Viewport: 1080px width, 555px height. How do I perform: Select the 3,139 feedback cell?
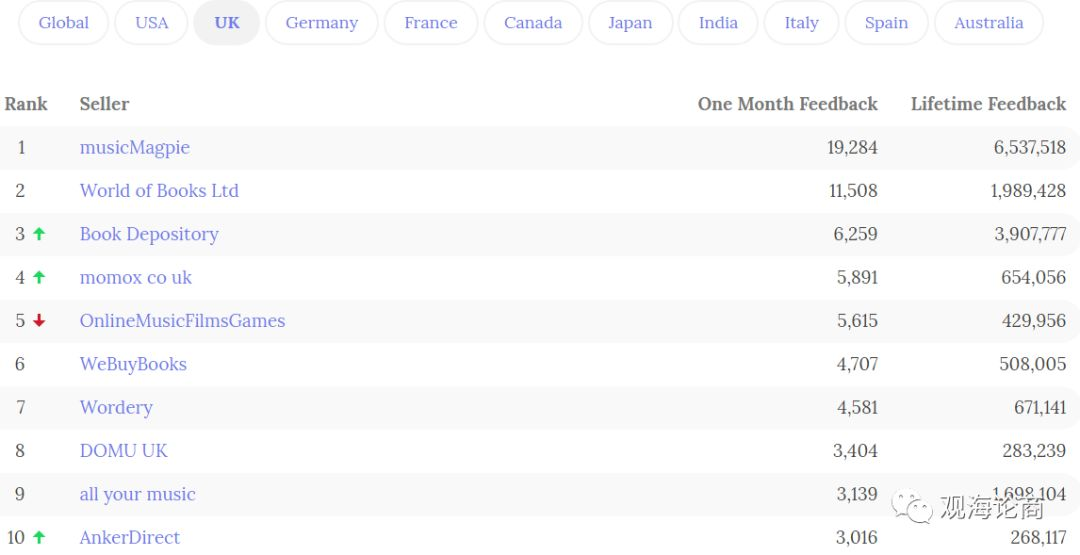[856, 494]
